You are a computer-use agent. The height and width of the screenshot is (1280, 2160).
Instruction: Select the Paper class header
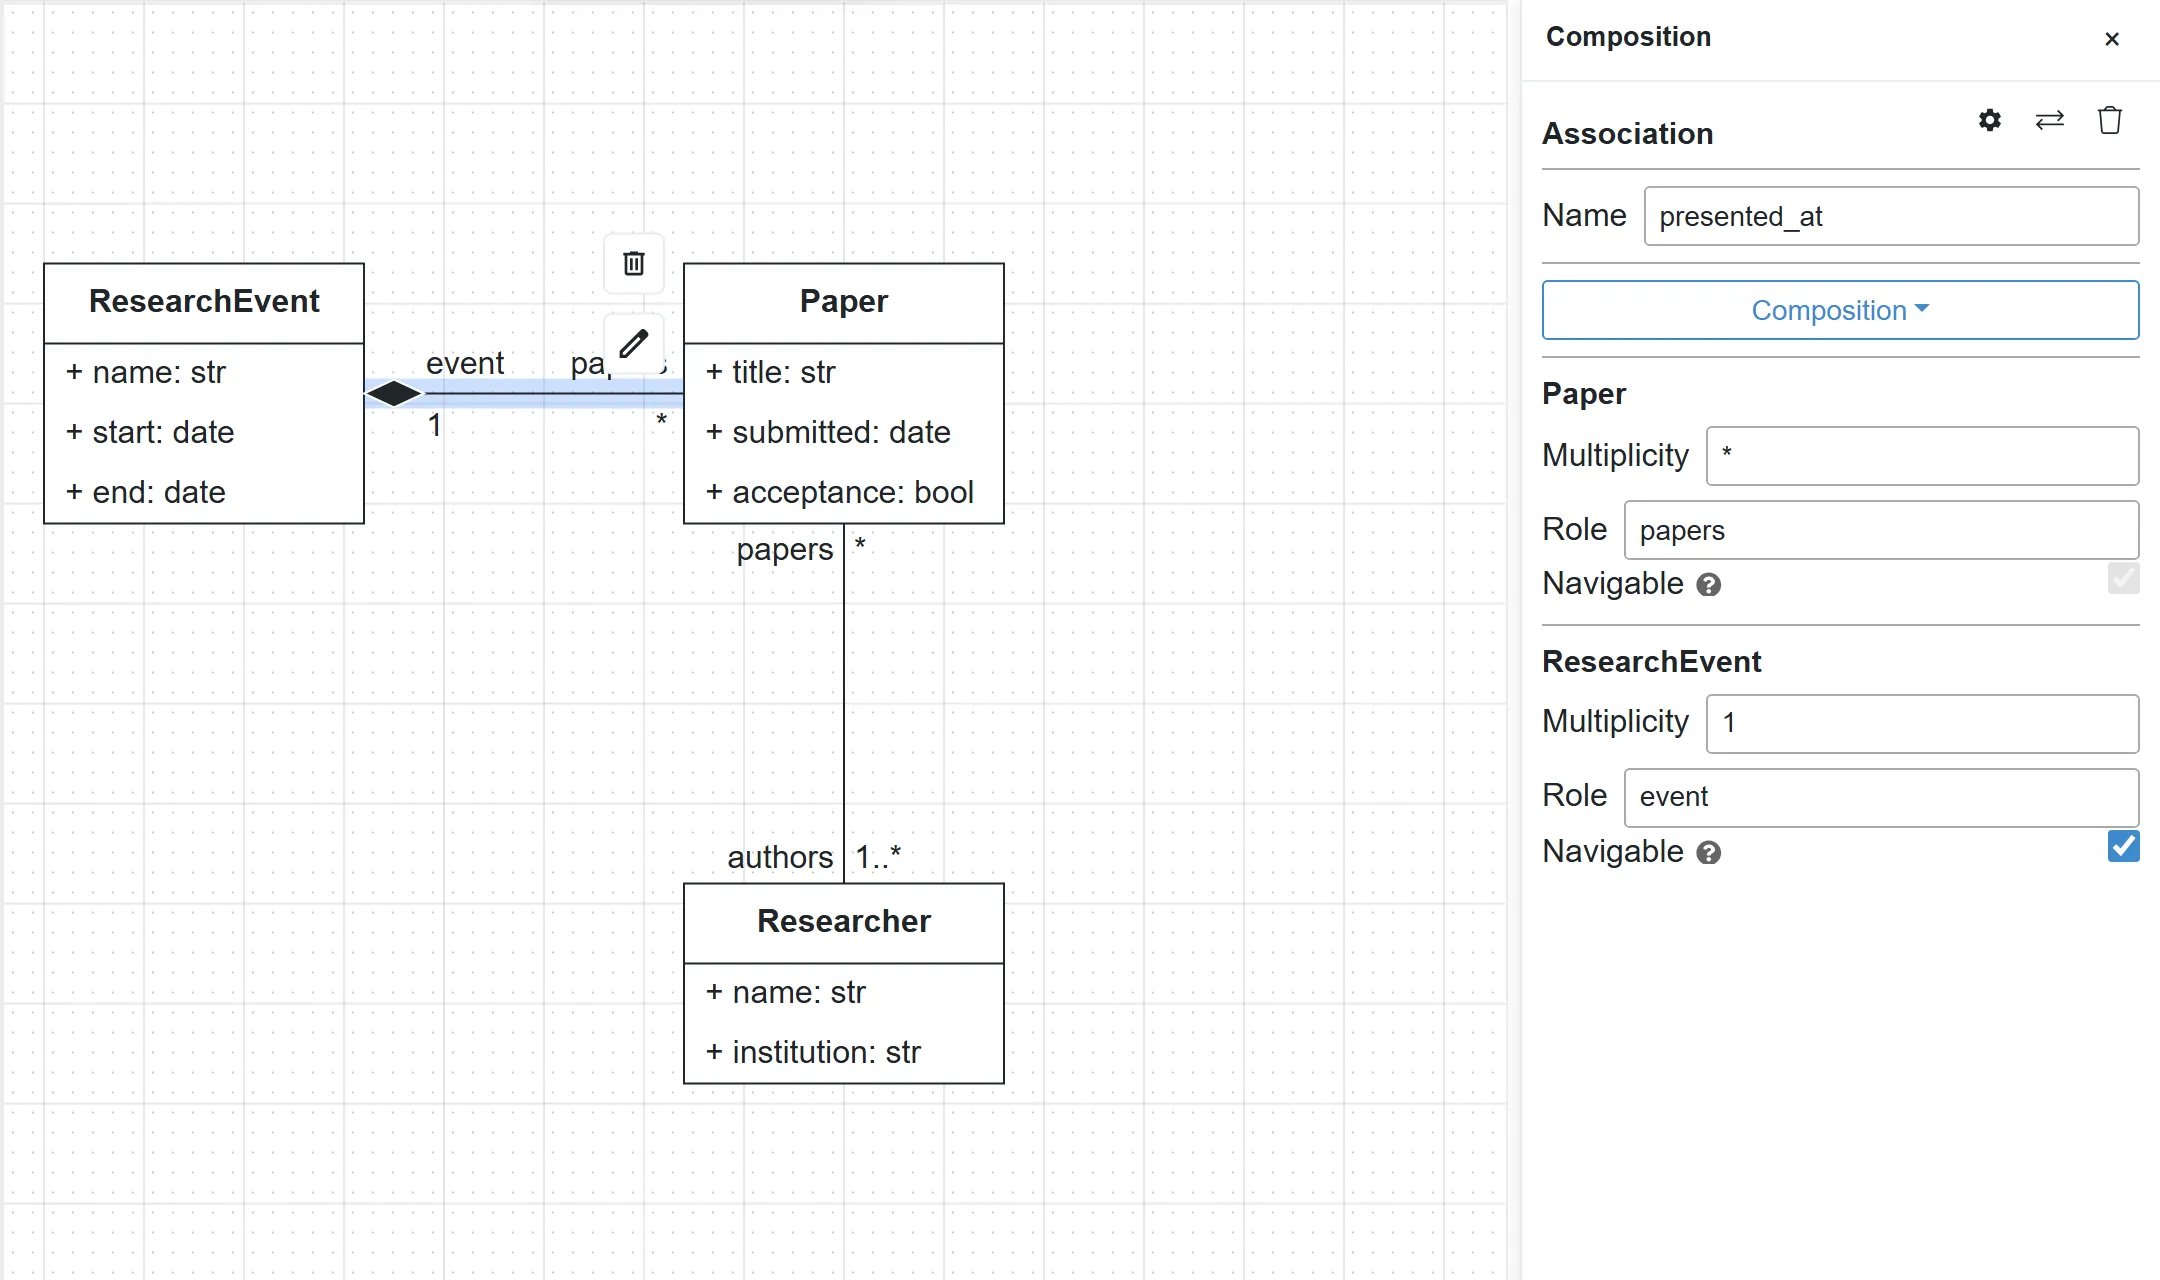(x=844, y=303)
